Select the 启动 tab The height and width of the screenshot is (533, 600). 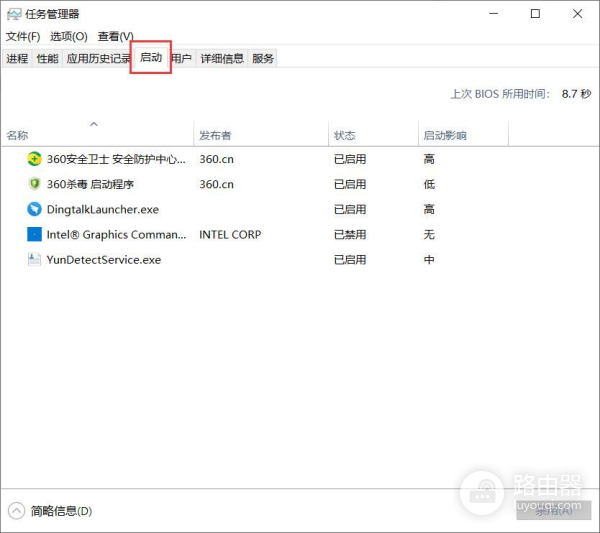pyautogui.click(x=151, y=57)
